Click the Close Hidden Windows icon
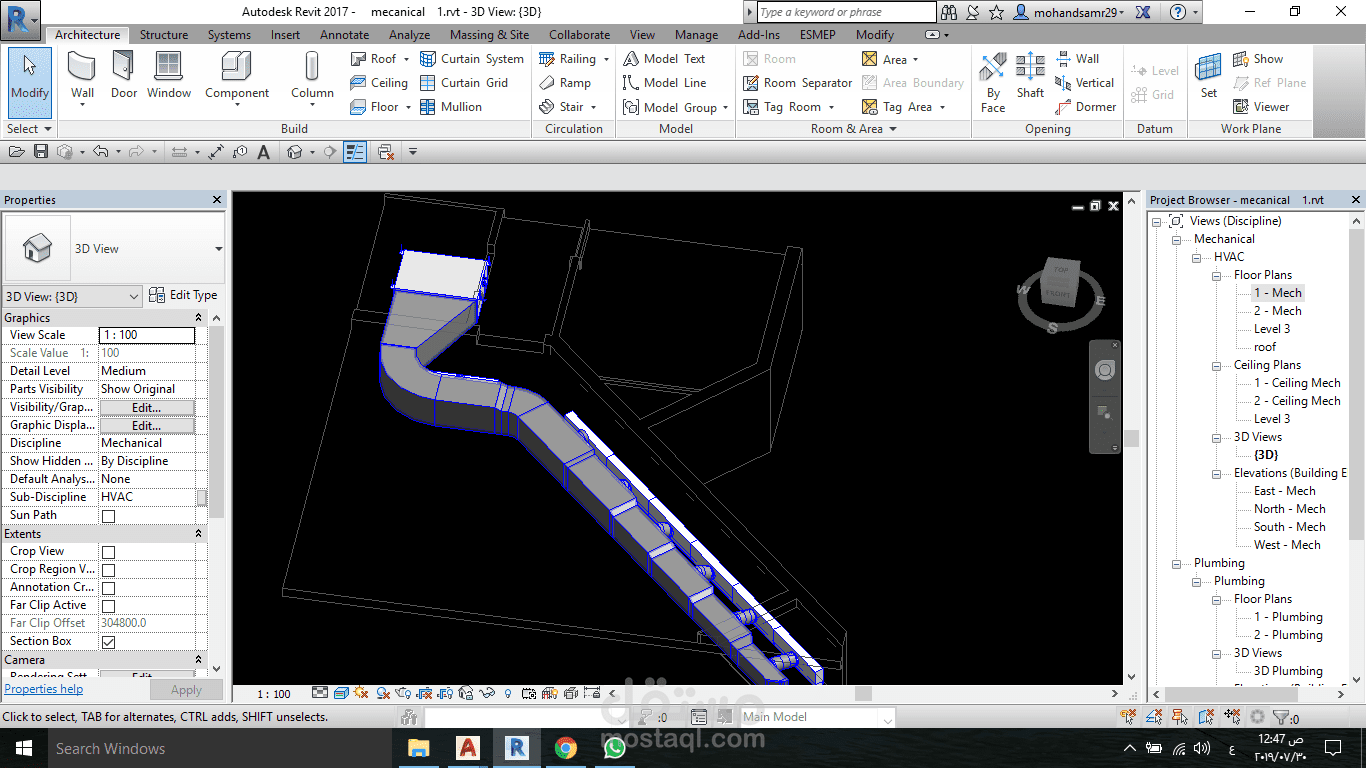The image size is (1366, 768). point(385,152)
